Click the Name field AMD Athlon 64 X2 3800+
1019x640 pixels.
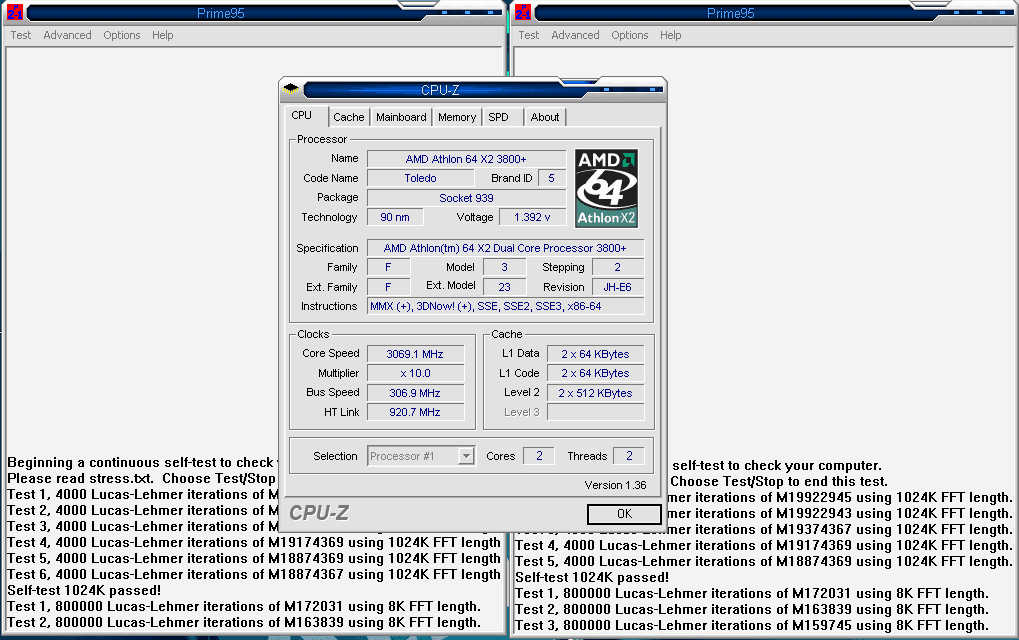[466, 159]
